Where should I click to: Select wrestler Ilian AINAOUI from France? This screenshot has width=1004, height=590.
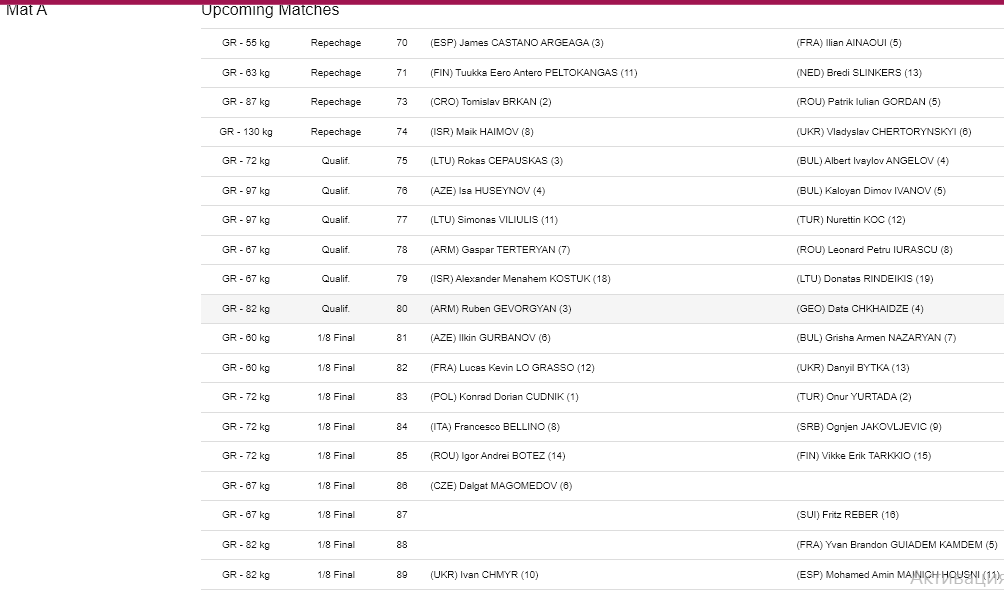pyautogui.click(x=848, y=43)
